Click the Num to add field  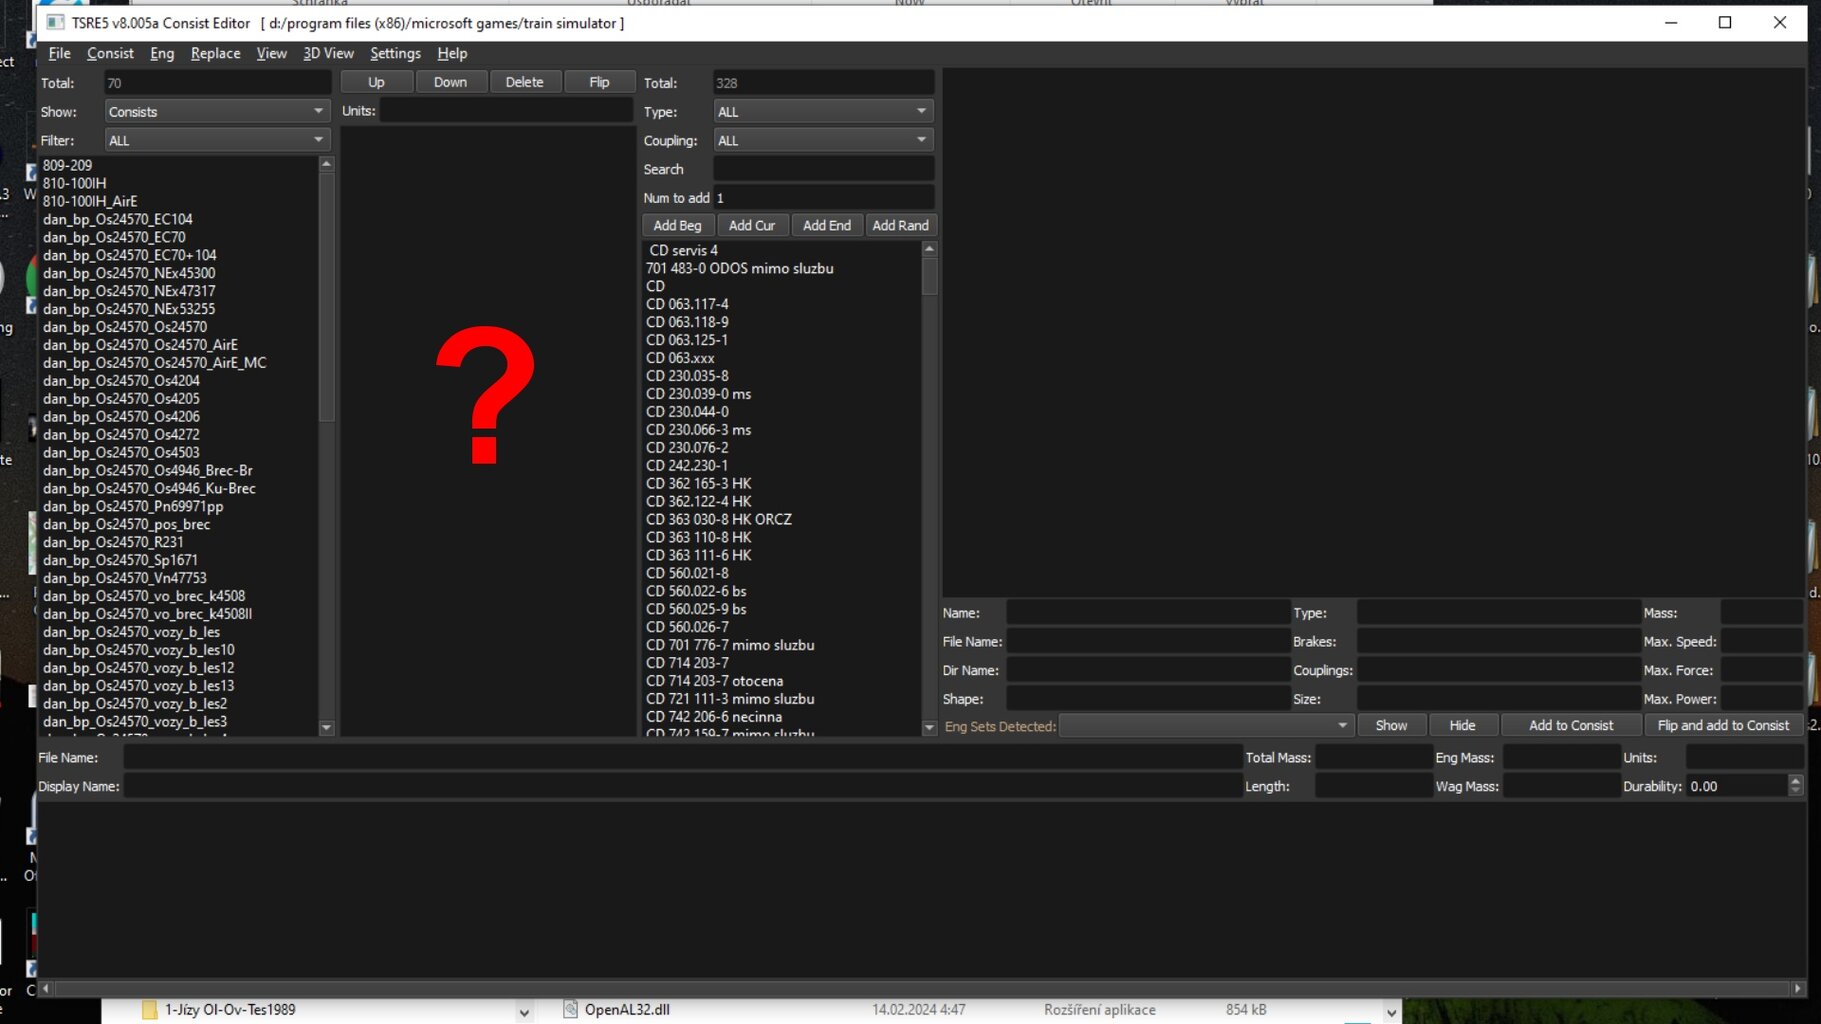click(822, 198)
